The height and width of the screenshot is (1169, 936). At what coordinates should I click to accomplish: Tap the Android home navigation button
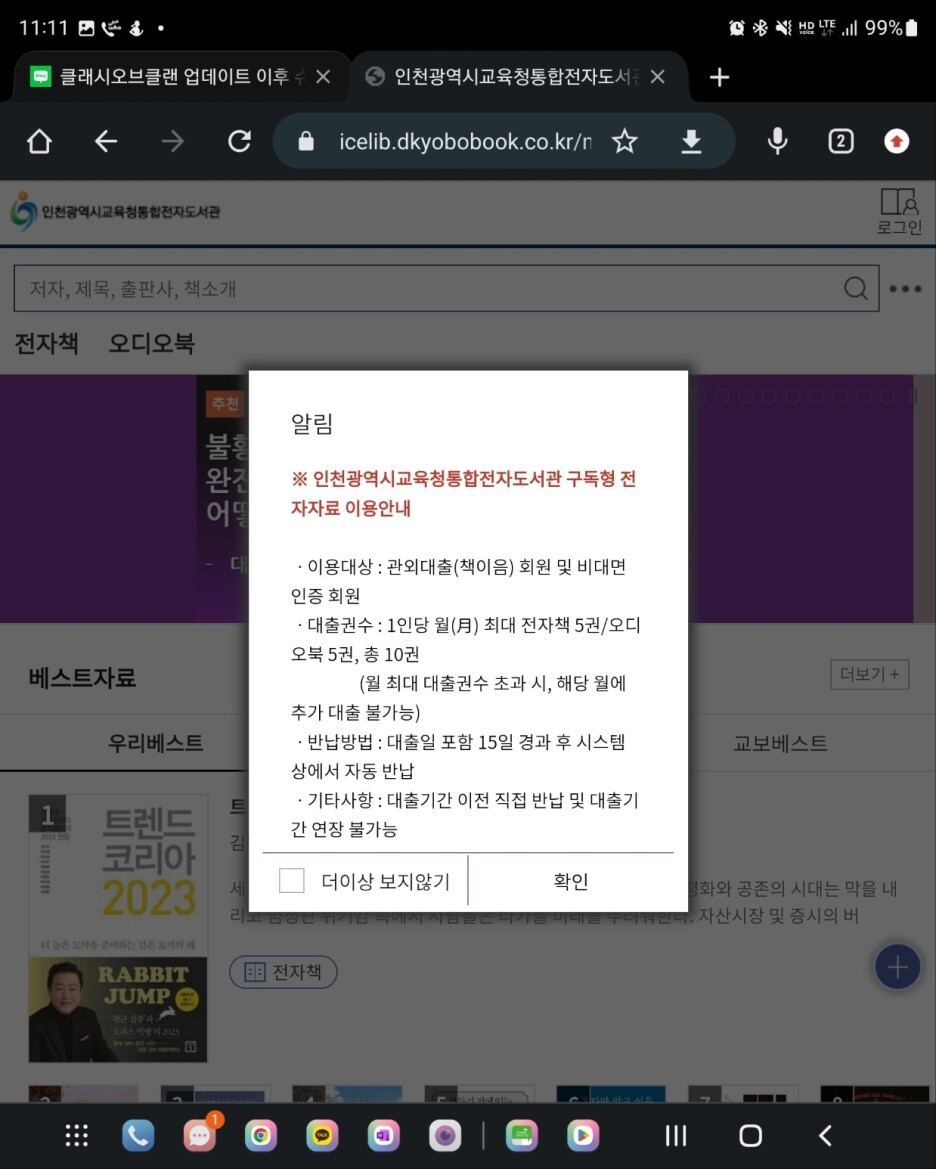750,1135
